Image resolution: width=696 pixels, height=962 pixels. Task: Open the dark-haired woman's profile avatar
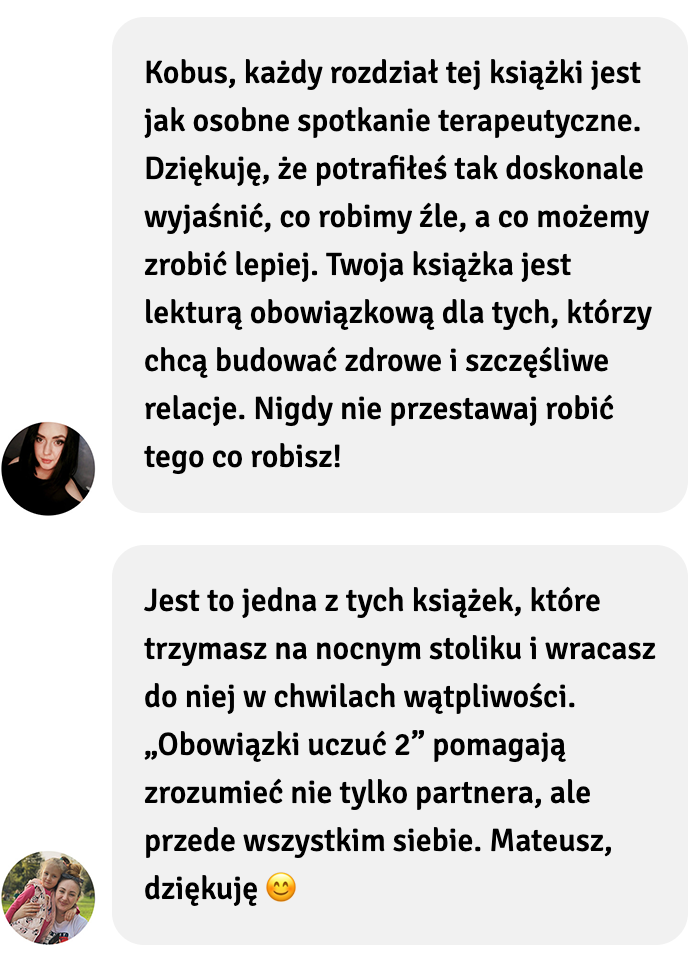(x=48, y=468)
